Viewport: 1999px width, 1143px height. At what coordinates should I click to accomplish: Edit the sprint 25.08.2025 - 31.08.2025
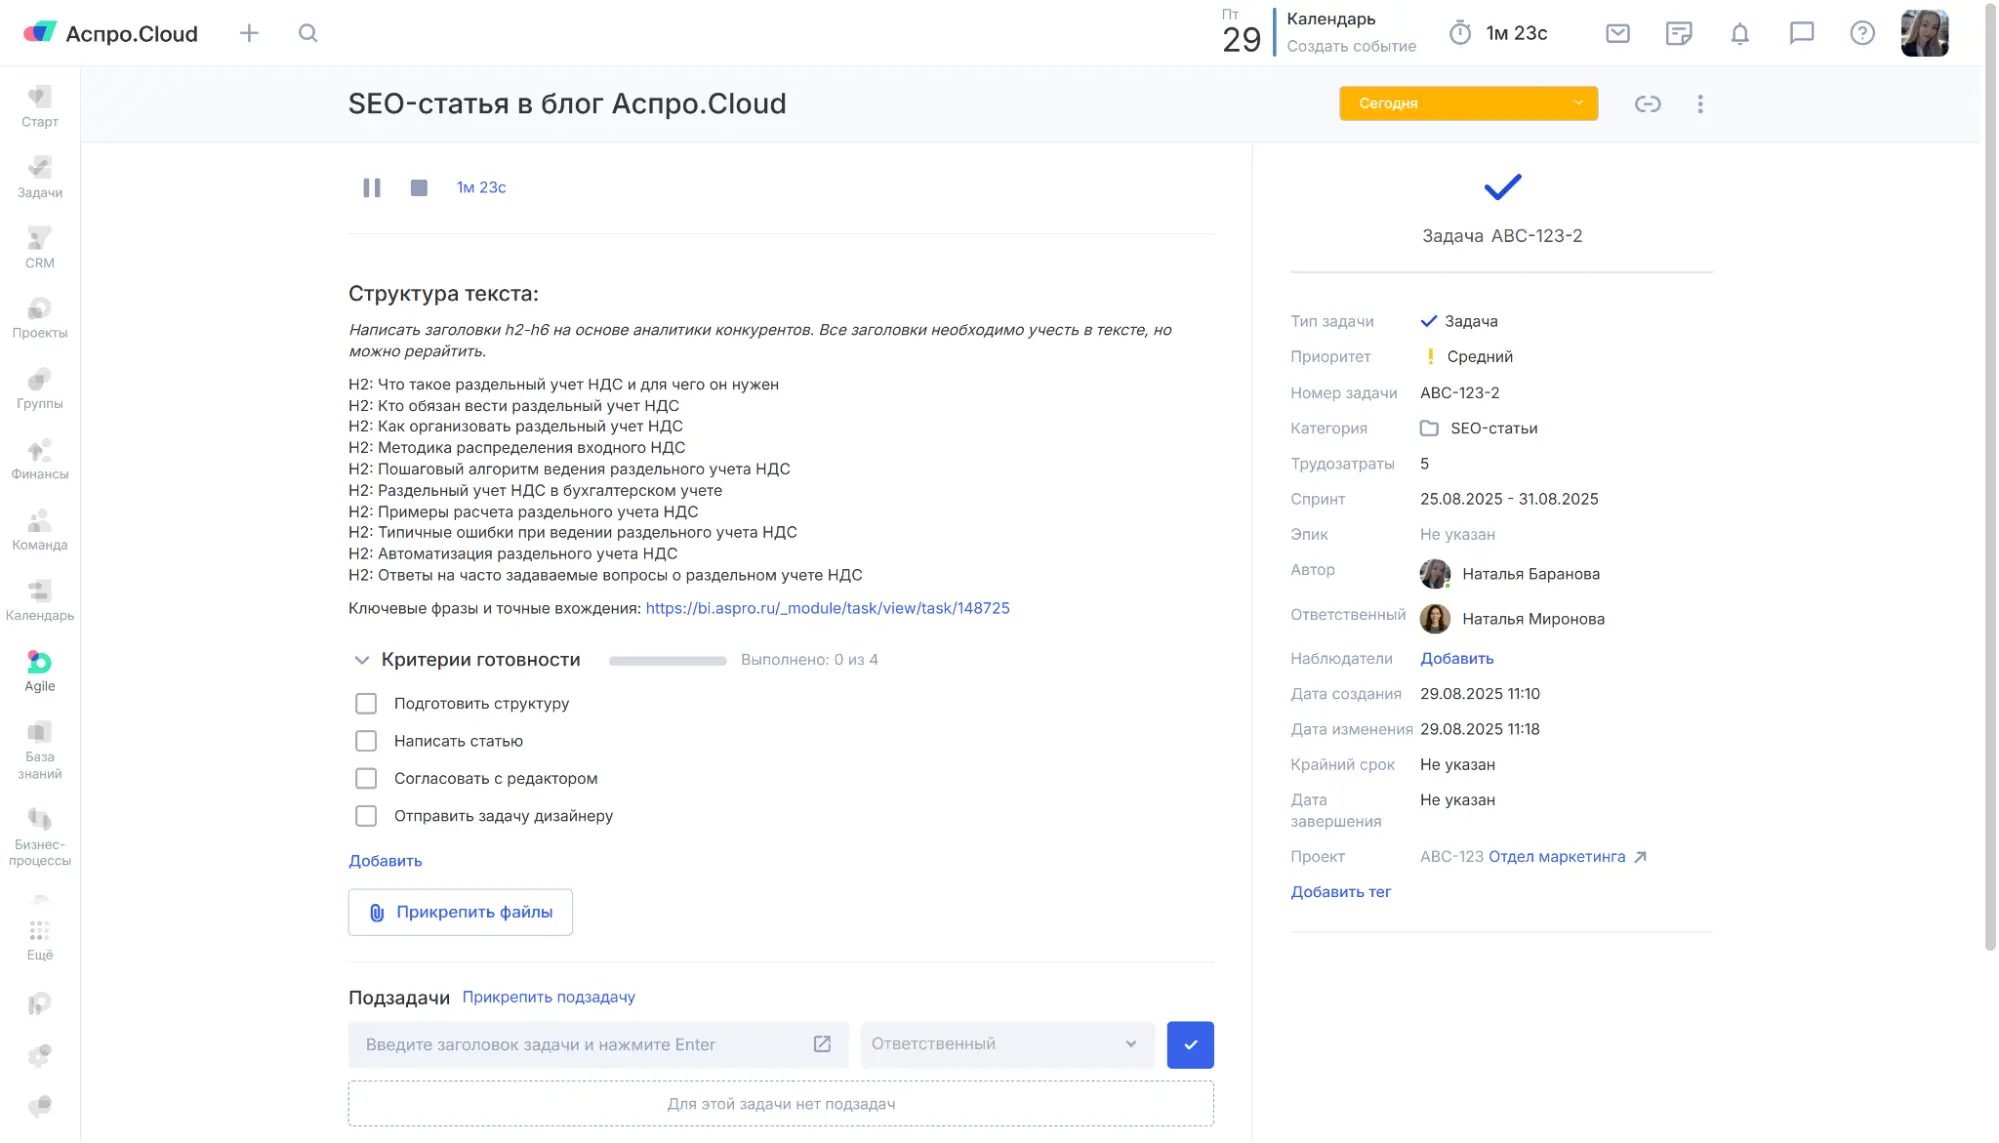tap(1509, 499)
